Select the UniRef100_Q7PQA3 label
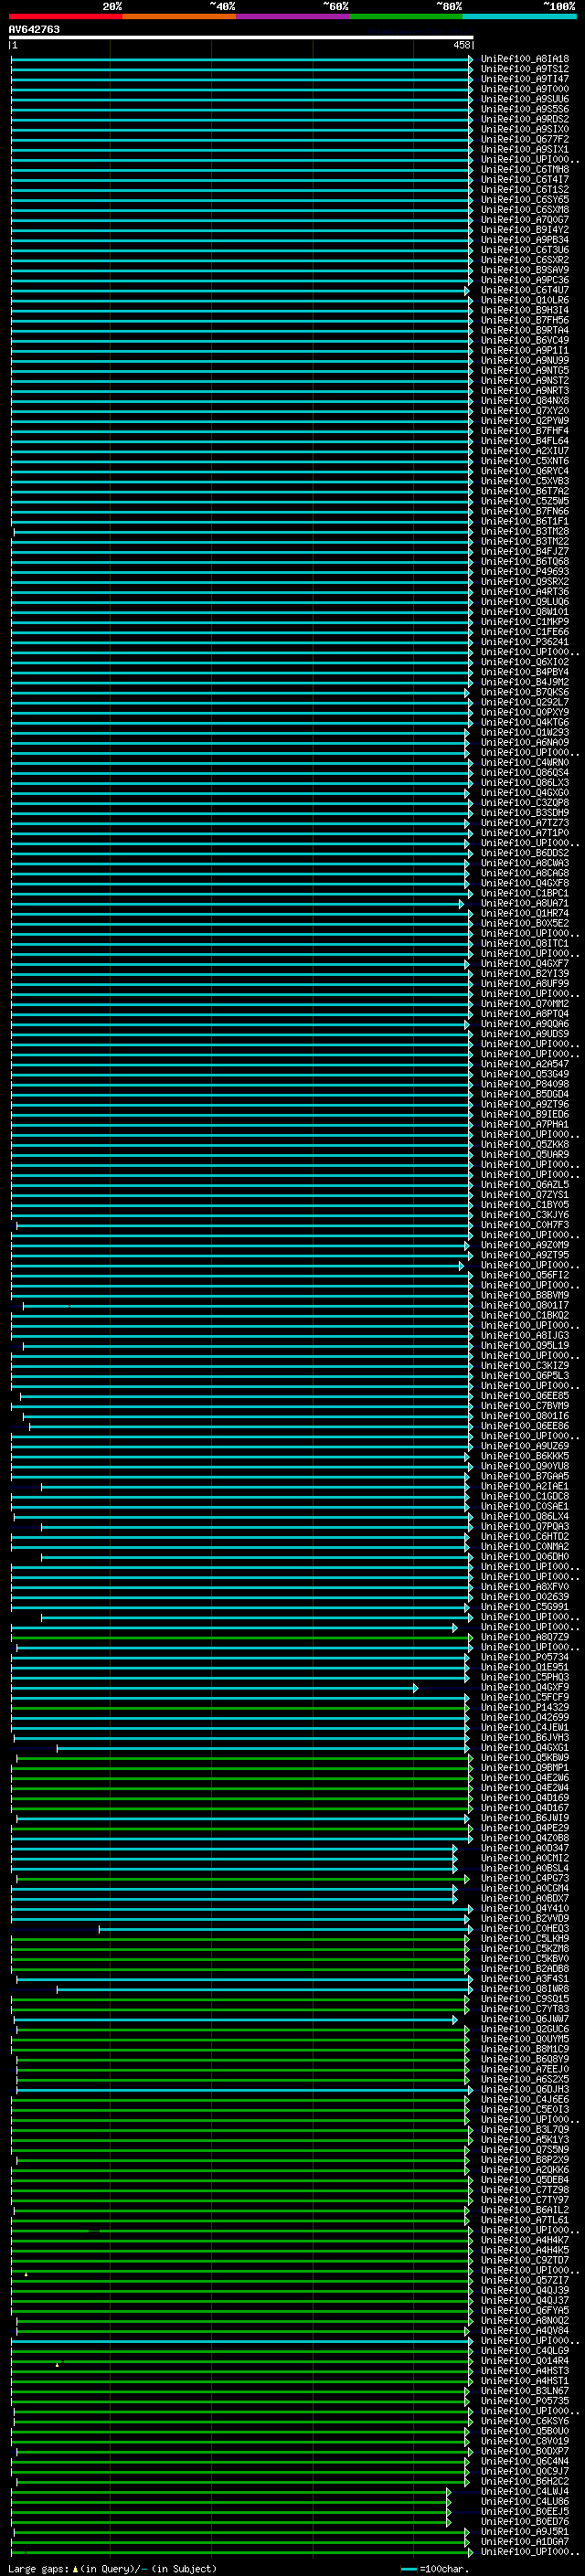Viewport: 585px width, 2576px height. [525, 1526]
